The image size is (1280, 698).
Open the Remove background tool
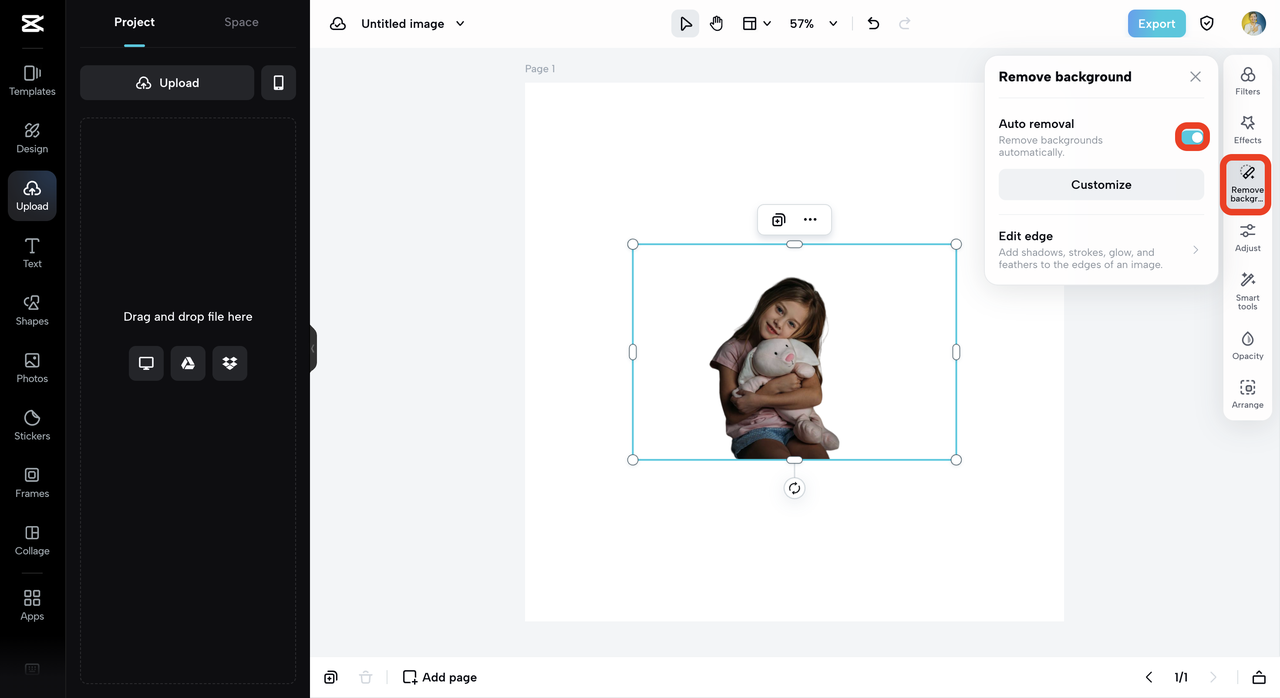[x=1247, y=184]
